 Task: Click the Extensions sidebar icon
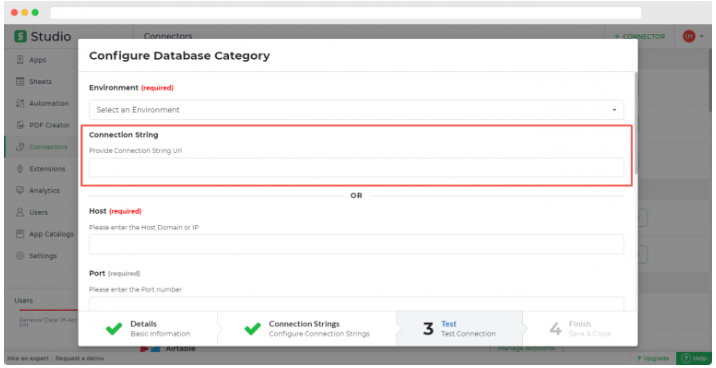pyautogui.click(x=20, y=168)
